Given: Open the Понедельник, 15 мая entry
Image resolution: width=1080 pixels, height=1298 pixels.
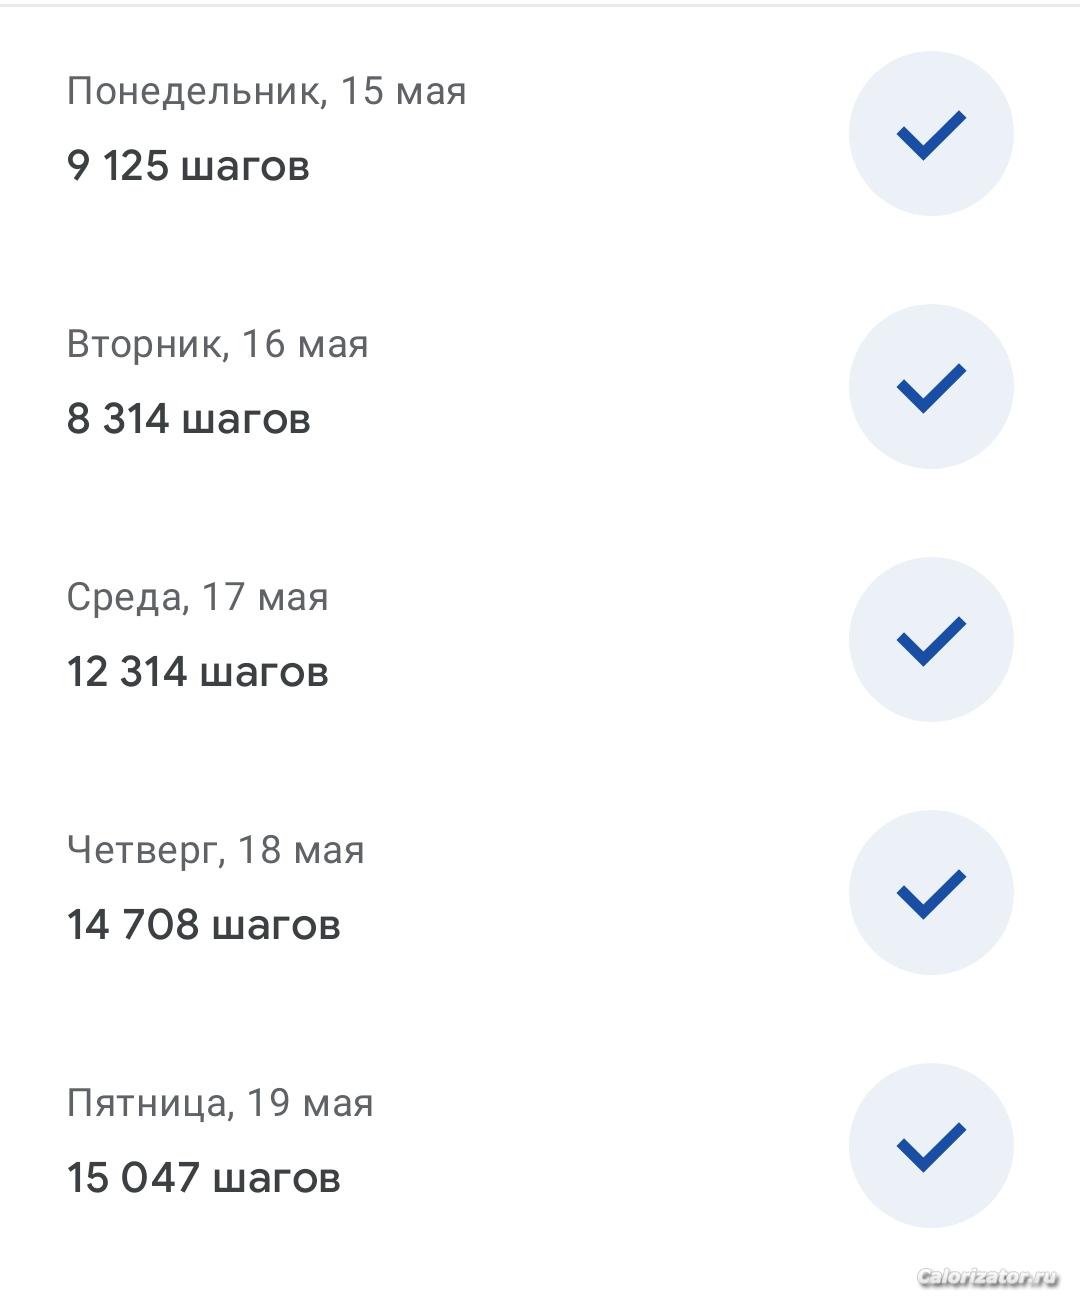Looking at the screenshot, I should tap(266, 91).
